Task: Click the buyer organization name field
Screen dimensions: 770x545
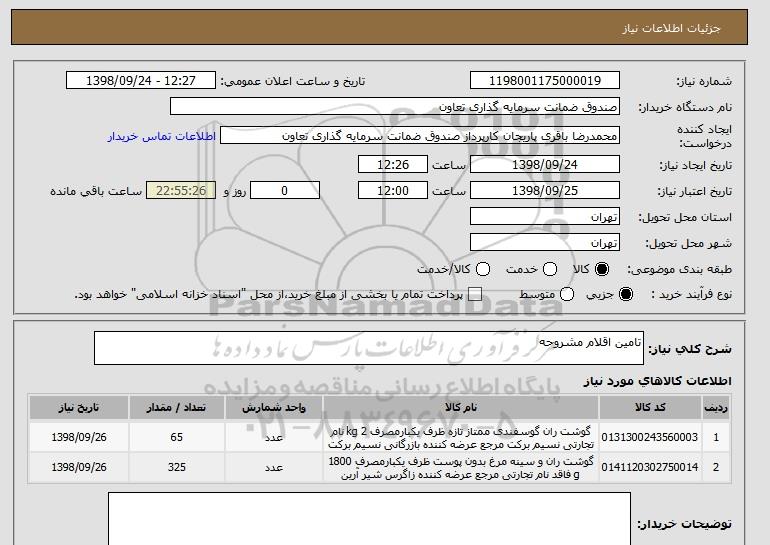Action: [x=395, y=107]
